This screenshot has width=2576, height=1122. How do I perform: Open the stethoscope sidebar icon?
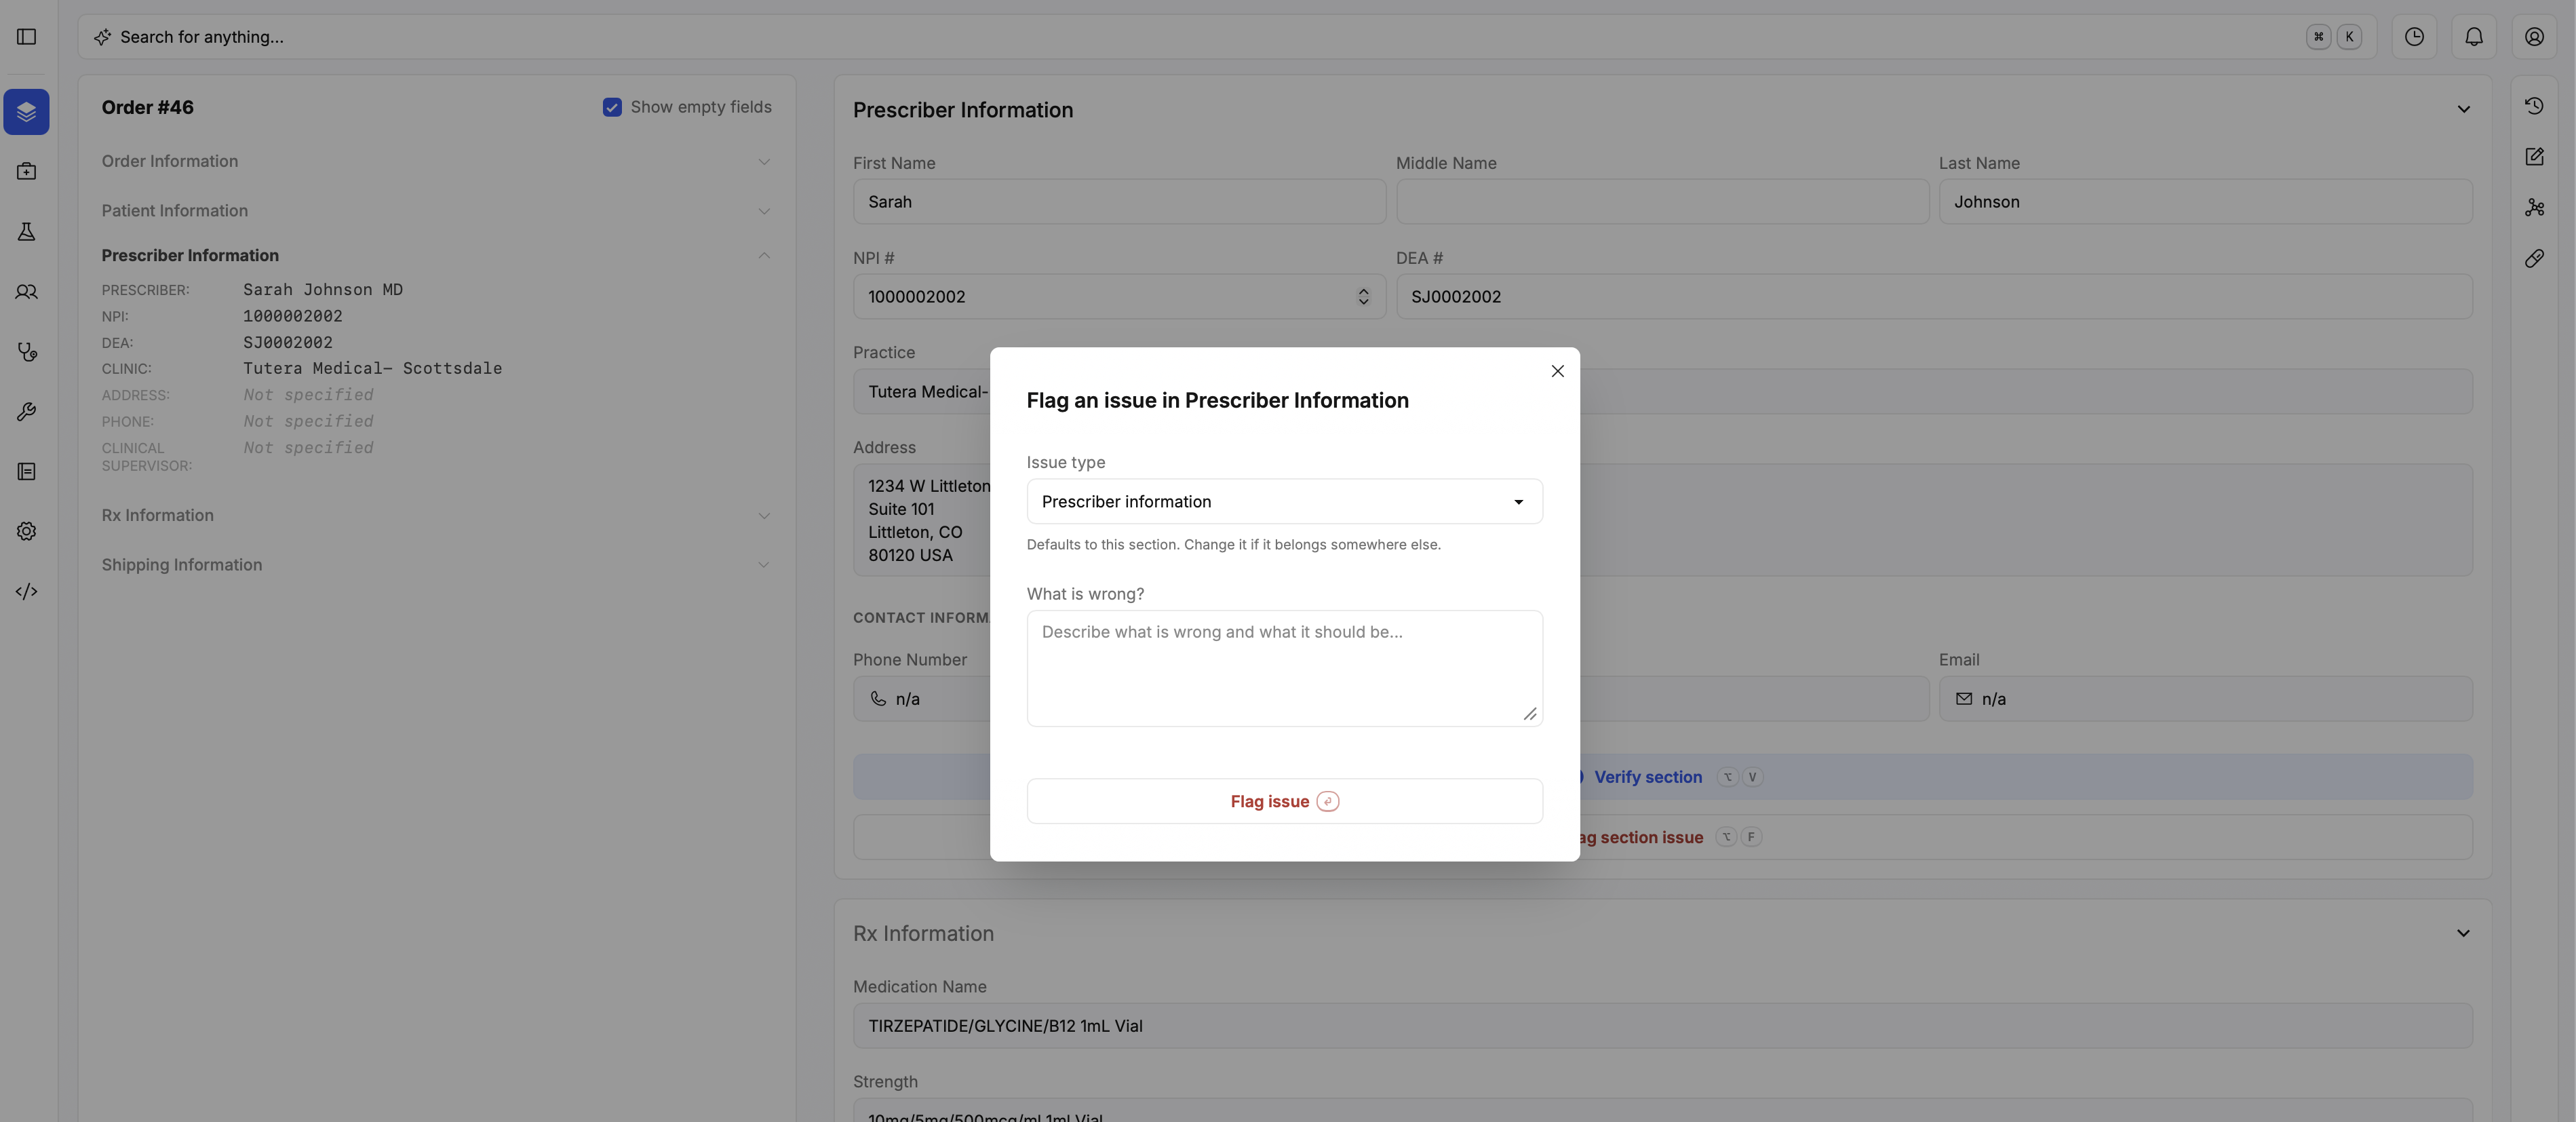27,352
